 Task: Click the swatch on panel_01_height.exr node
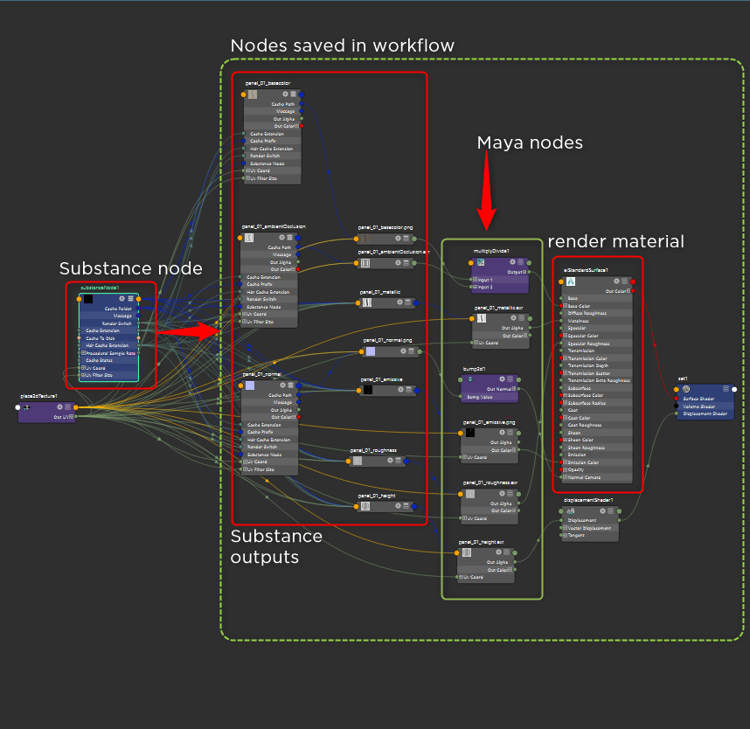point(467,552)
